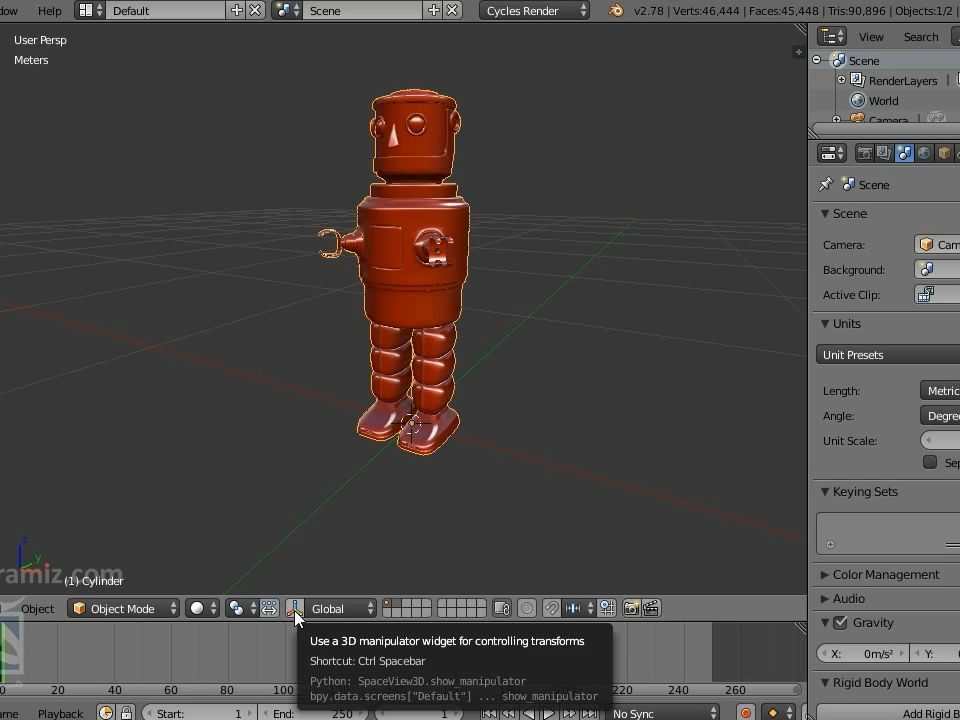Image resolution: width=960 pixels, height=720 pixels.
Task: Click the Gravity X value field
Action: tap(863, 654)
